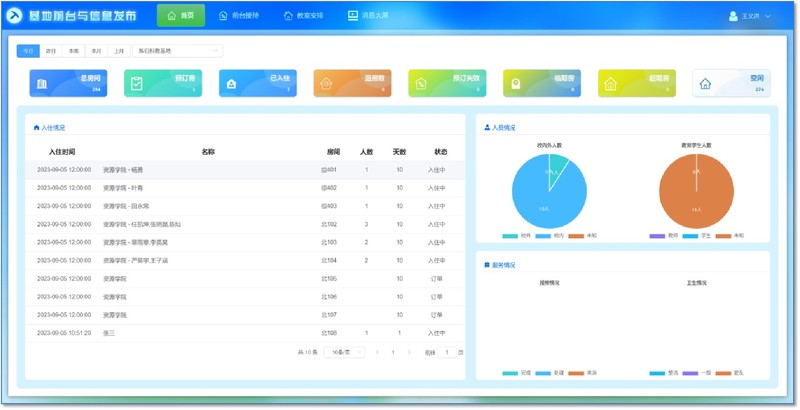
Task: Select the 本周 date filter
Action: point(73,51)
